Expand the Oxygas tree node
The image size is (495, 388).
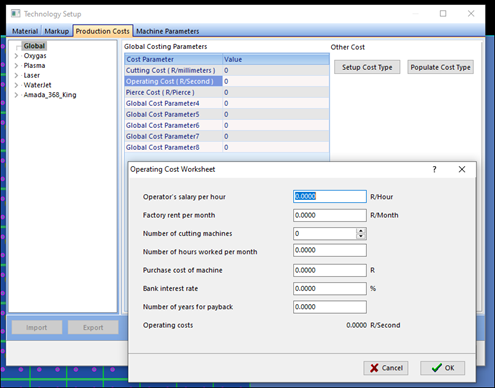[16, 56]
